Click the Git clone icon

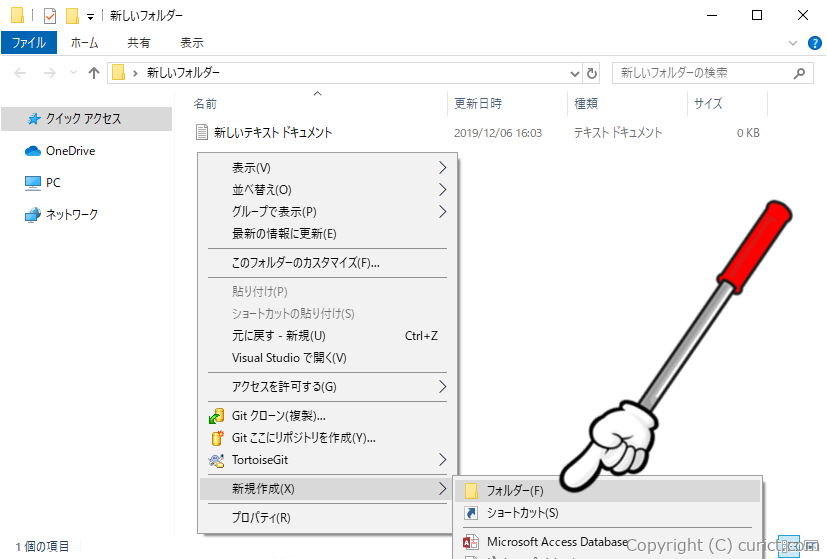(216, 416)
